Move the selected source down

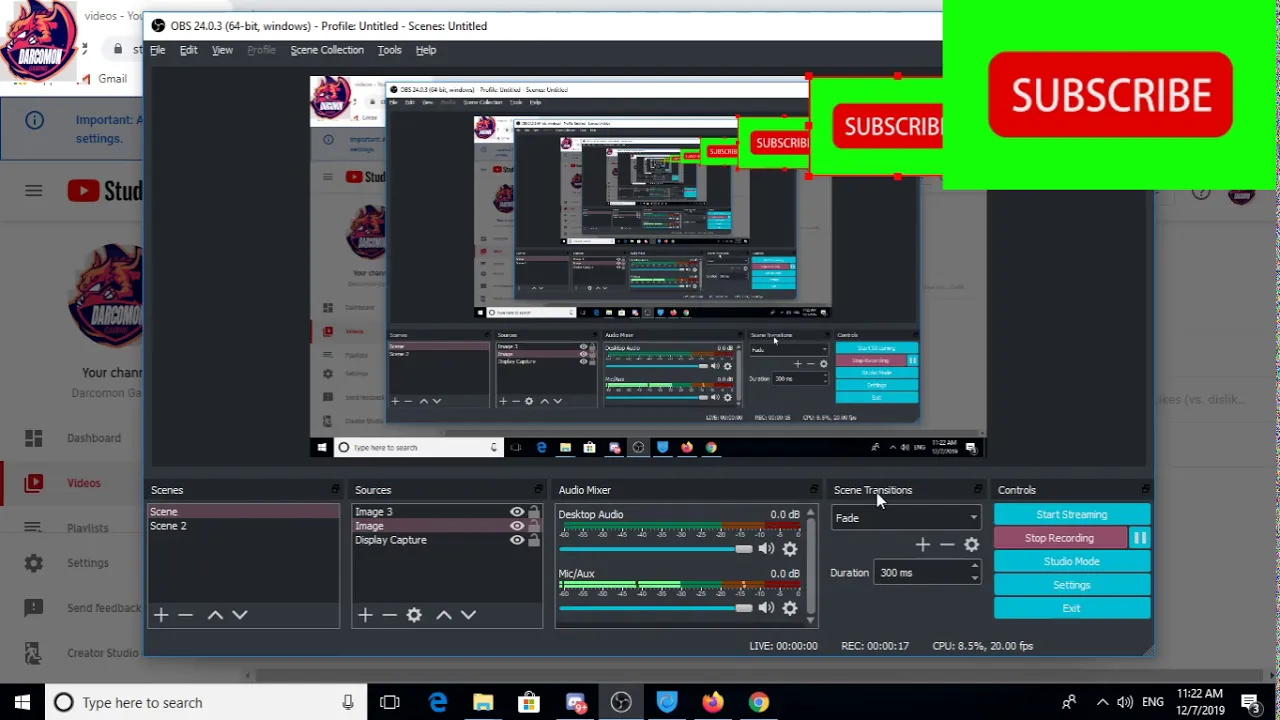(x=468, y=615)
